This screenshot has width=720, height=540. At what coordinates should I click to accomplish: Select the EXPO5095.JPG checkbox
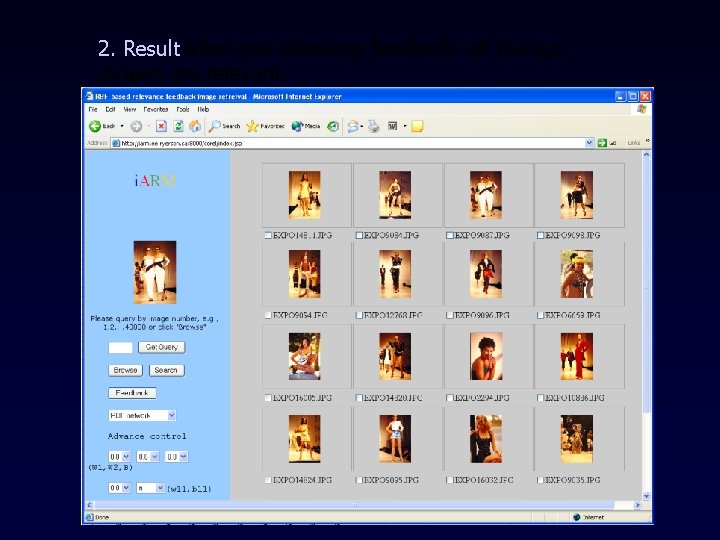pos(359,480)
